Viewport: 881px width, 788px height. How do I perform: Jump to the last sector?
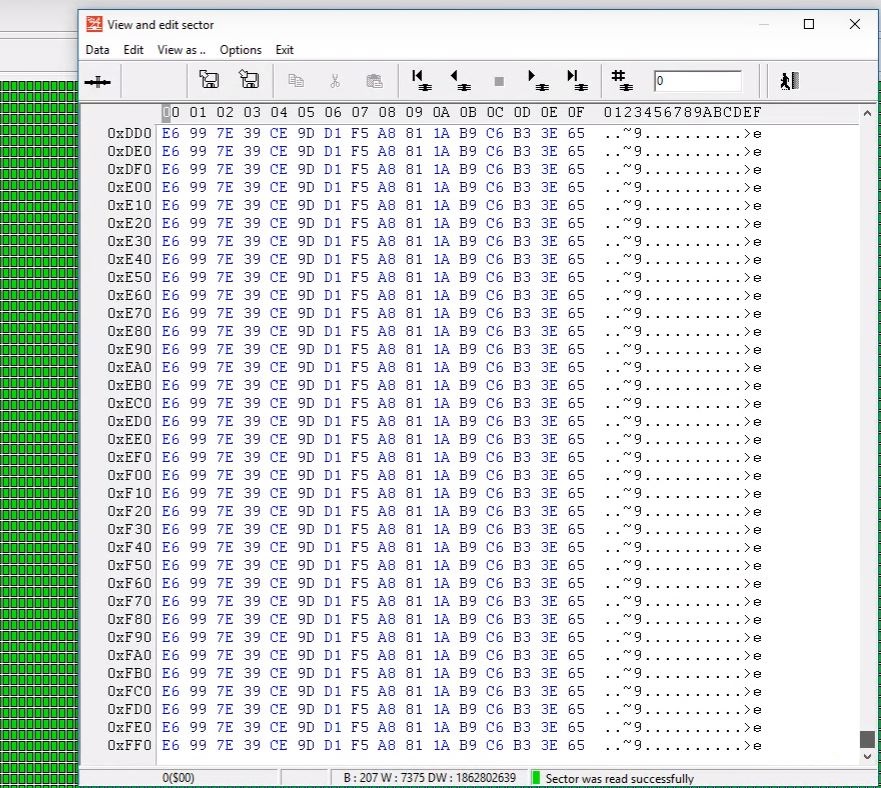(575, 80)
